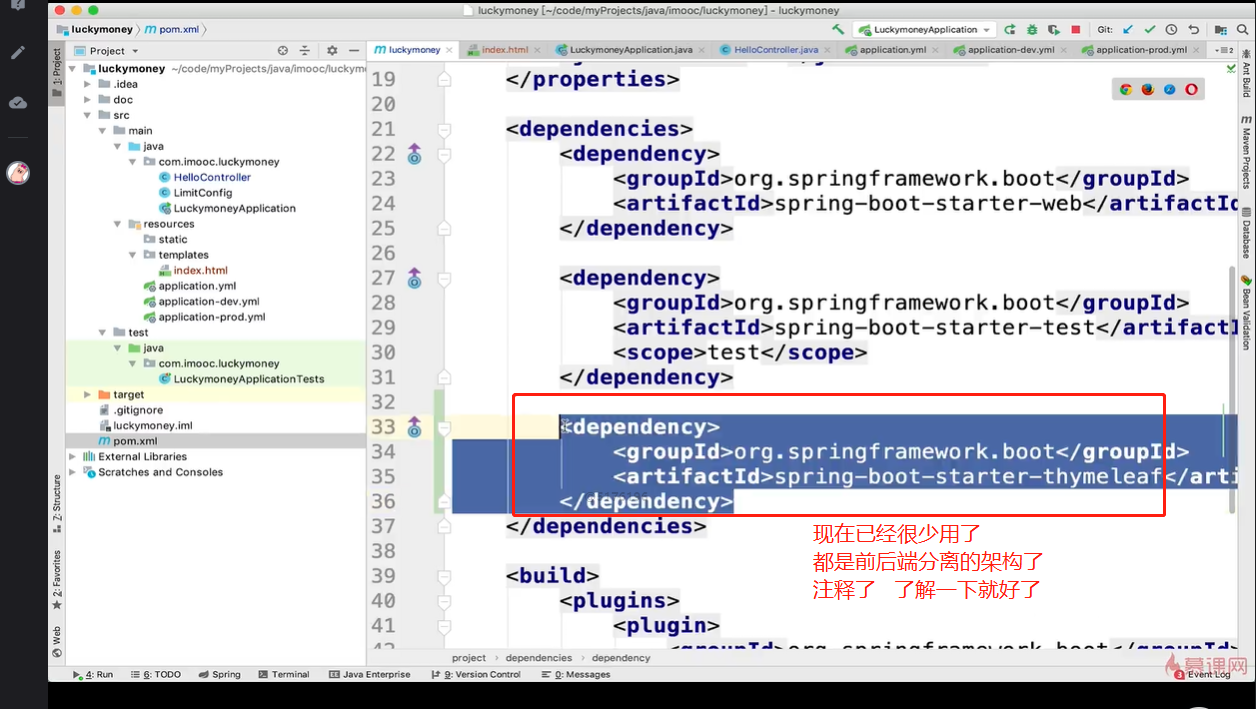Open the Spring tool window
The width and height of the screenshot is (1256, 709).
(220, 675)
